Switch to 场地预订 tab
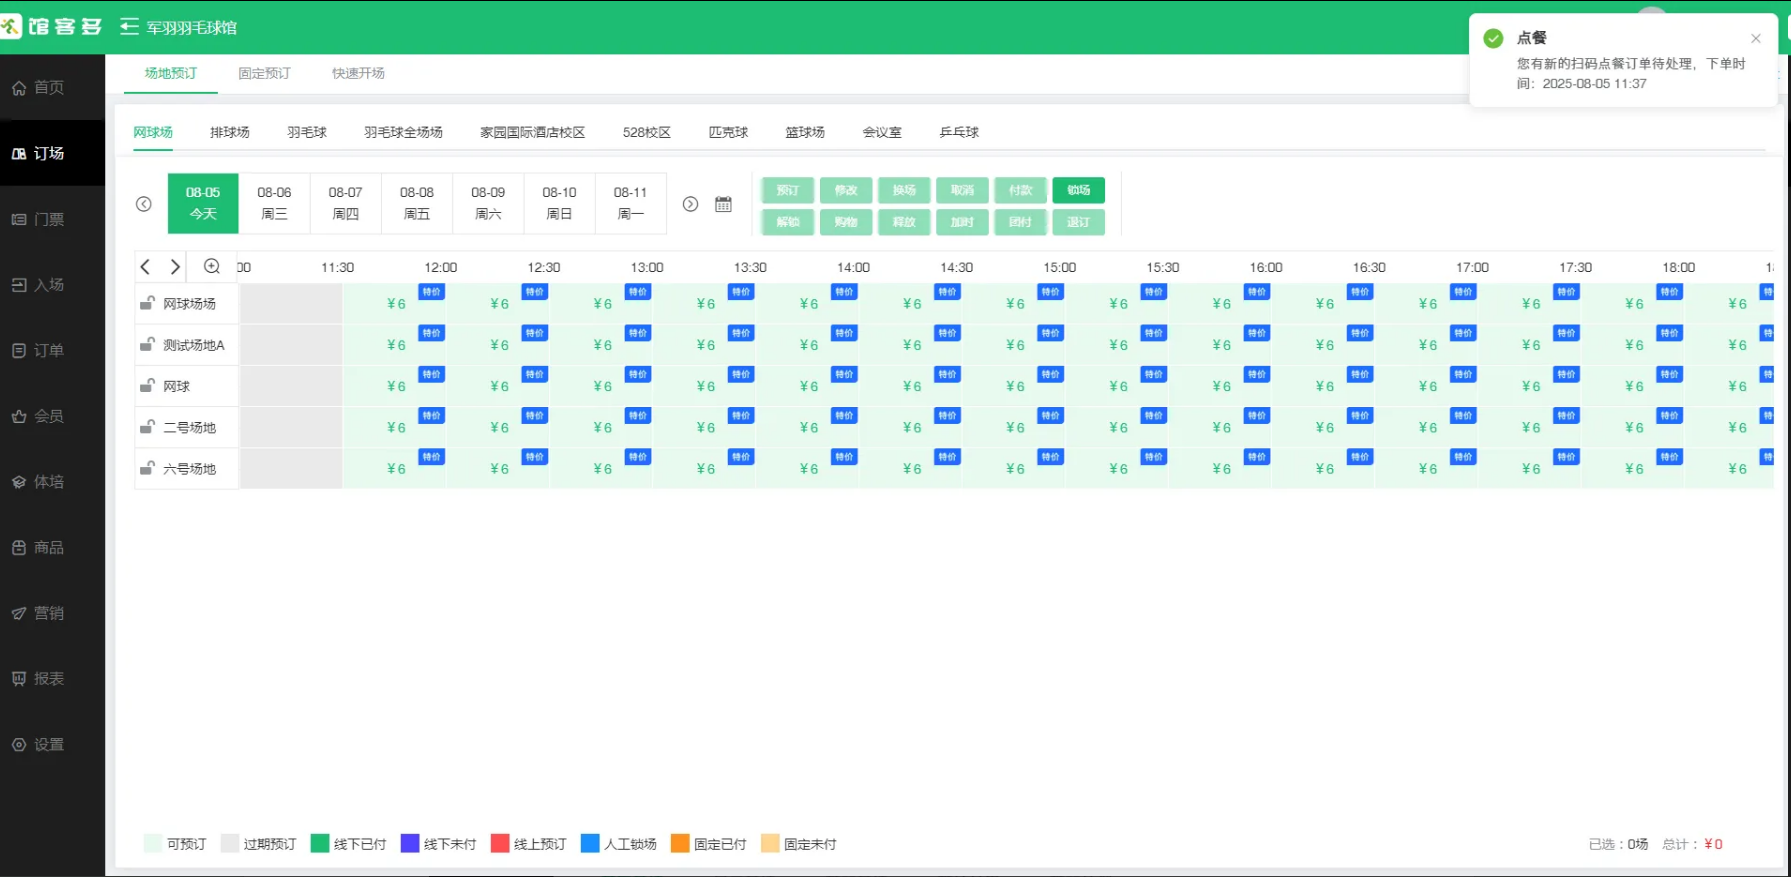Image resolution: width=1791 pixels, height=877 pixels. 171,73
